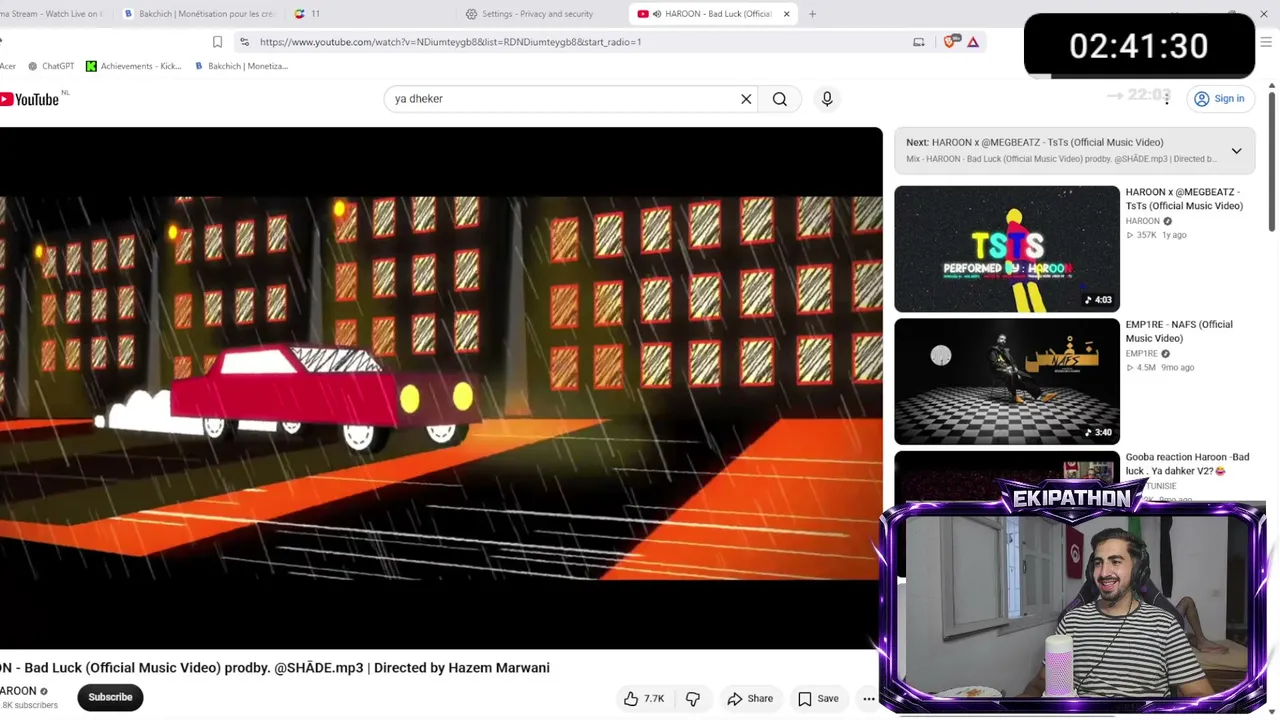Click the cast or picture-in-picture icon in address bar

pos(919,42)
